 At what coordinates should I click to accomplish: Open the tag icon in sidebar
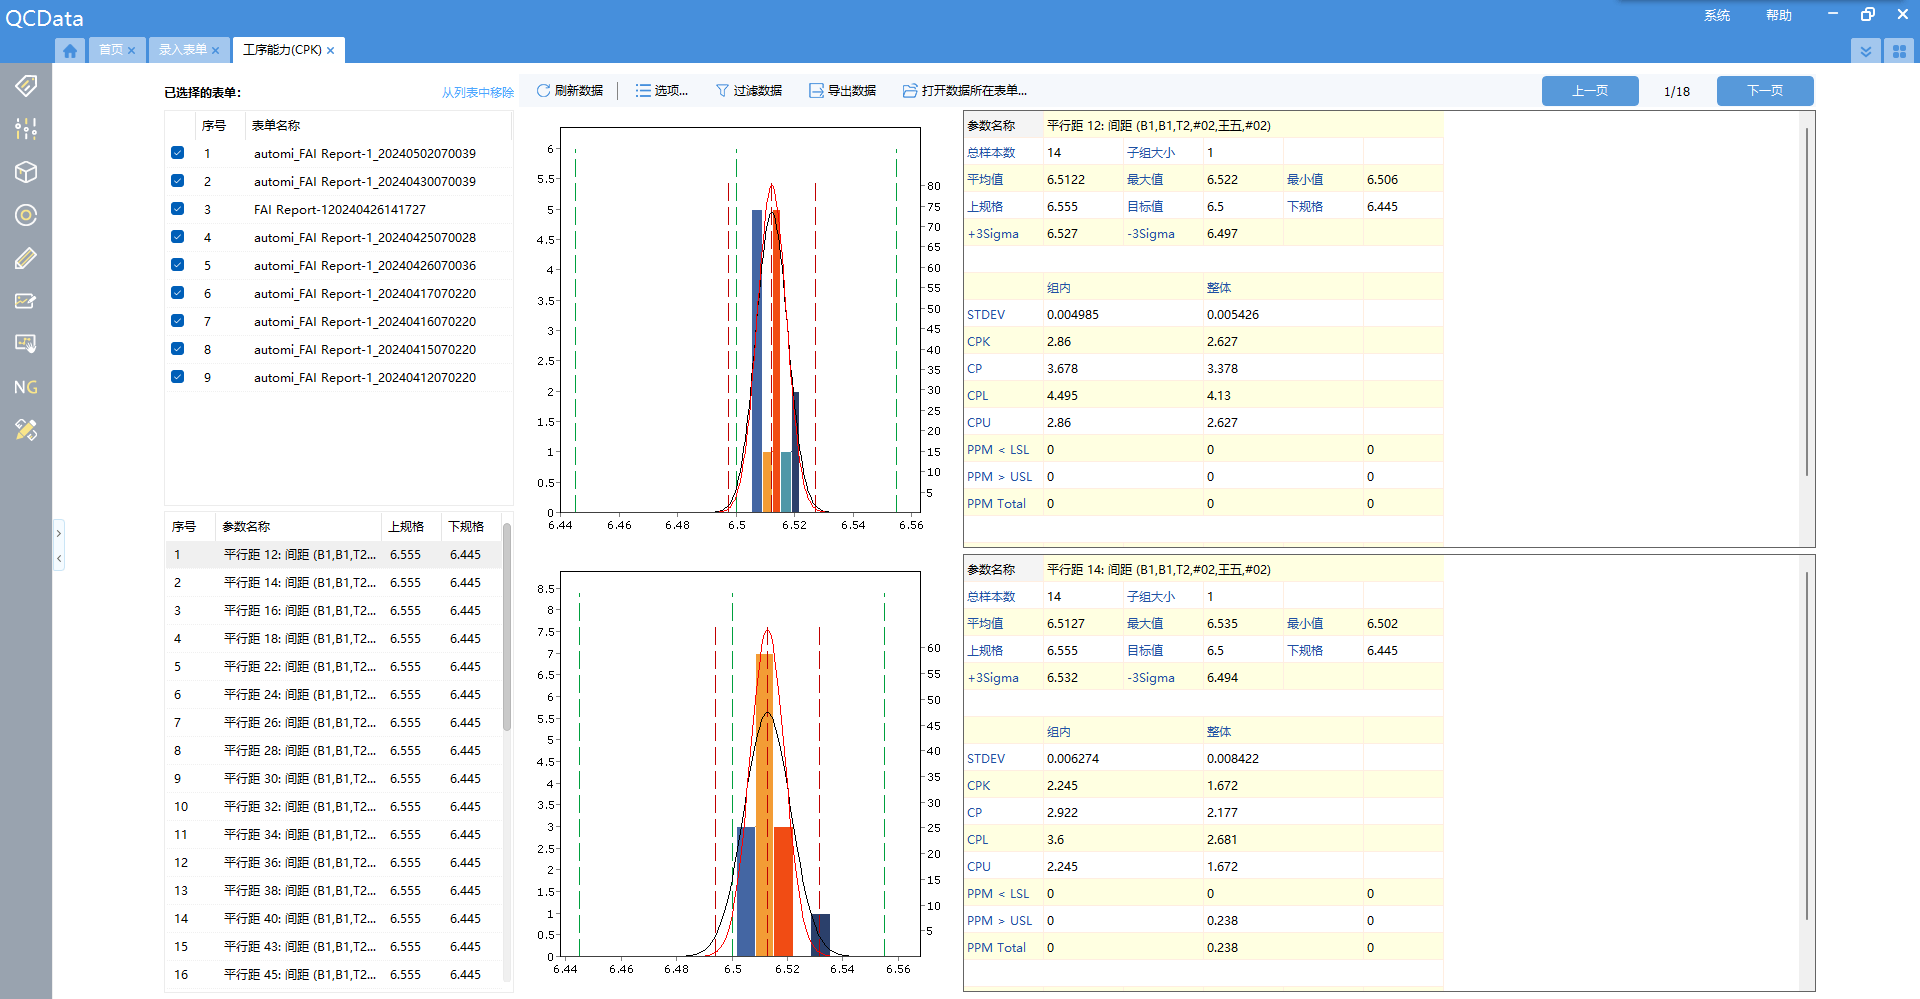pos(26,85)
